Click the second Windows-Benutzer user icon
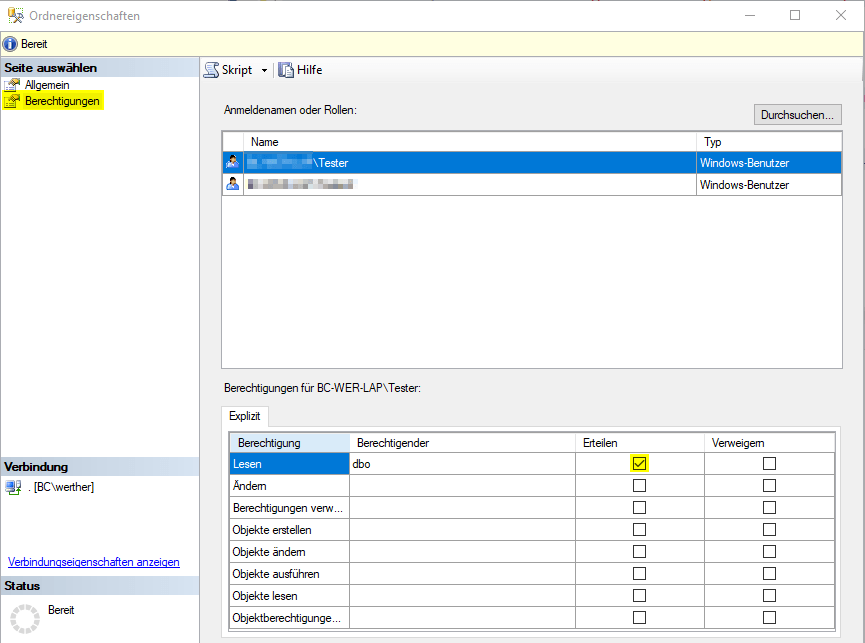This screenshot has height=643, width=865. [x=233, y=184]
